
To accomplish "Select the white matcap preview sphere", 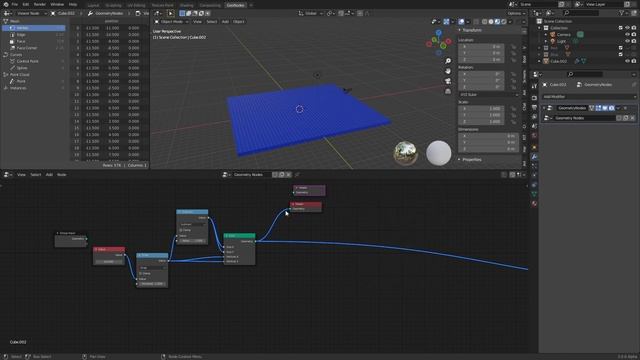I will 438,153.
